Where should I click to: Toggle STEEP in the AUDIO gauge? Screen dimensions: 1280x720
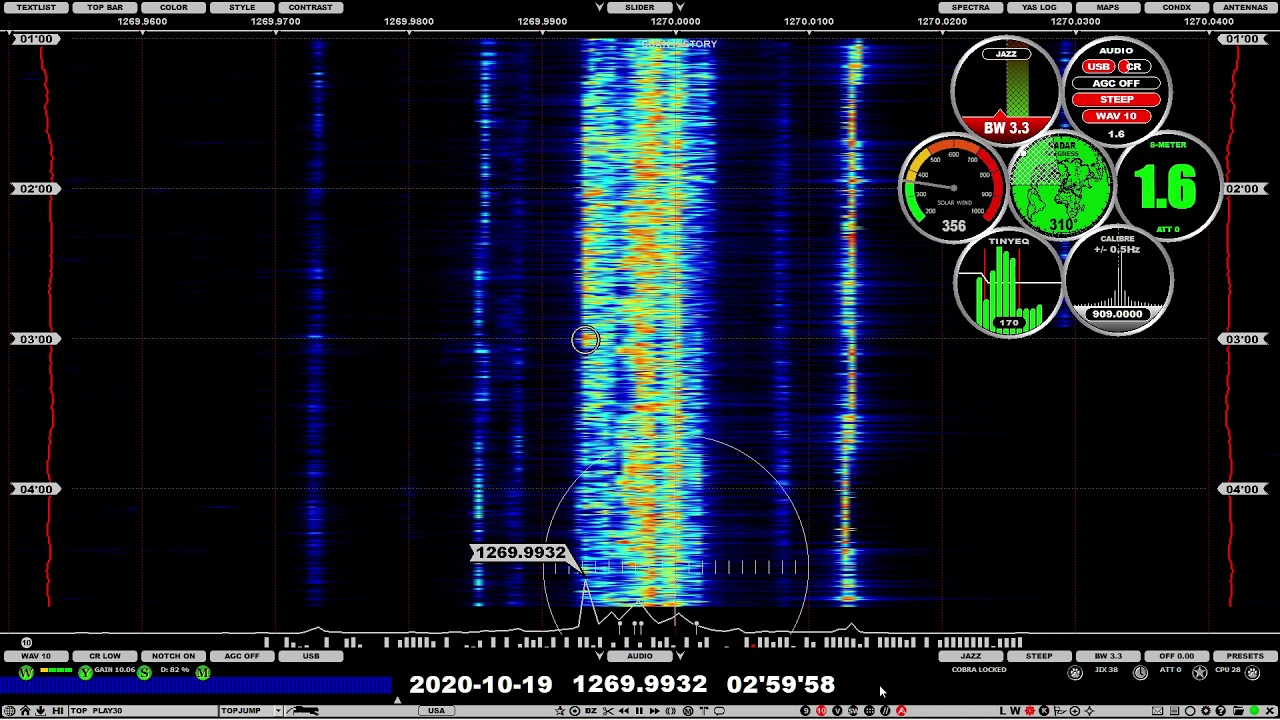1116,99
